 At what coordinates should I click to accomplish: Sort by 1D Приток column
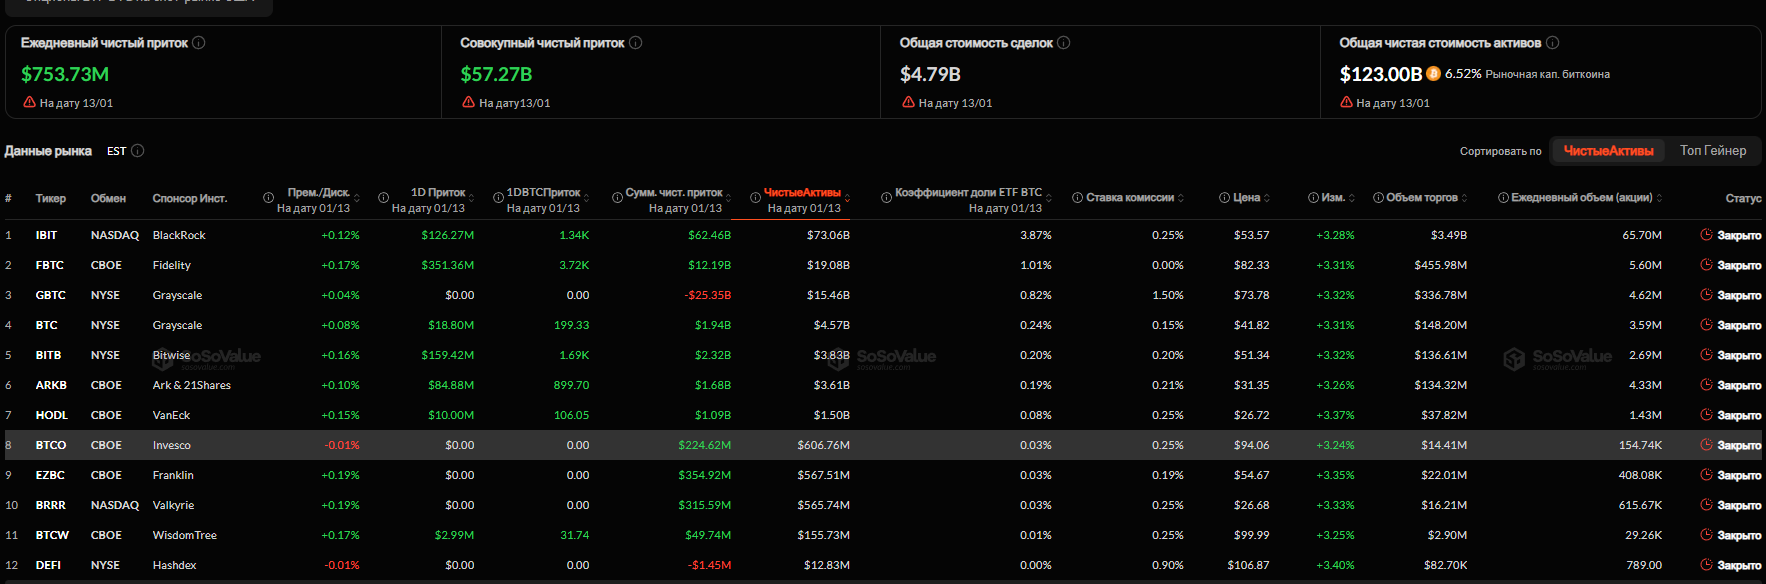[x=471, y=198]
